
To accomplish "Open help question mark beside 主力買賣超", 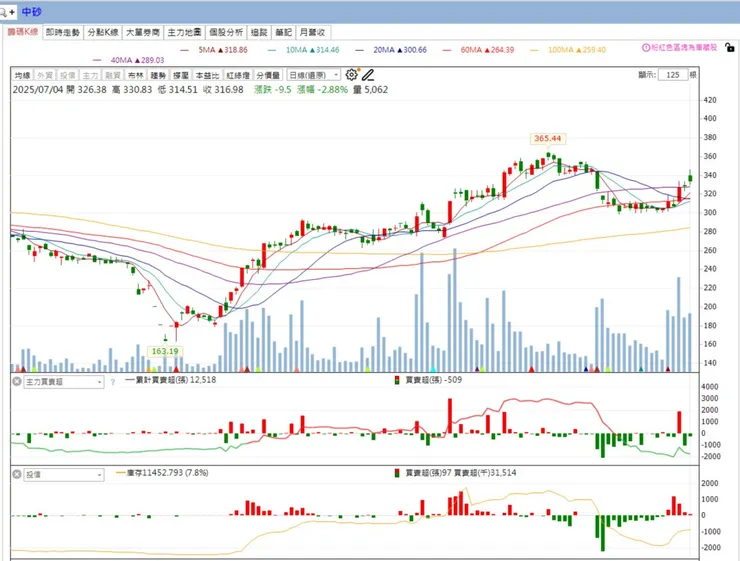I will [x=112, y=382].
